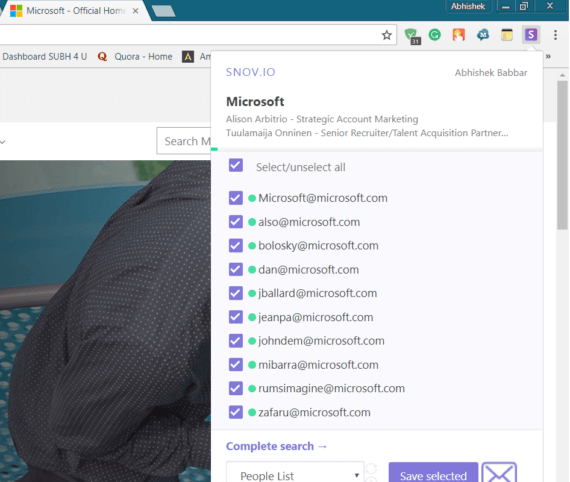Click the jeanpa@microsoft.com email text
Screen dimensions: 570x482
coord(316,317)
